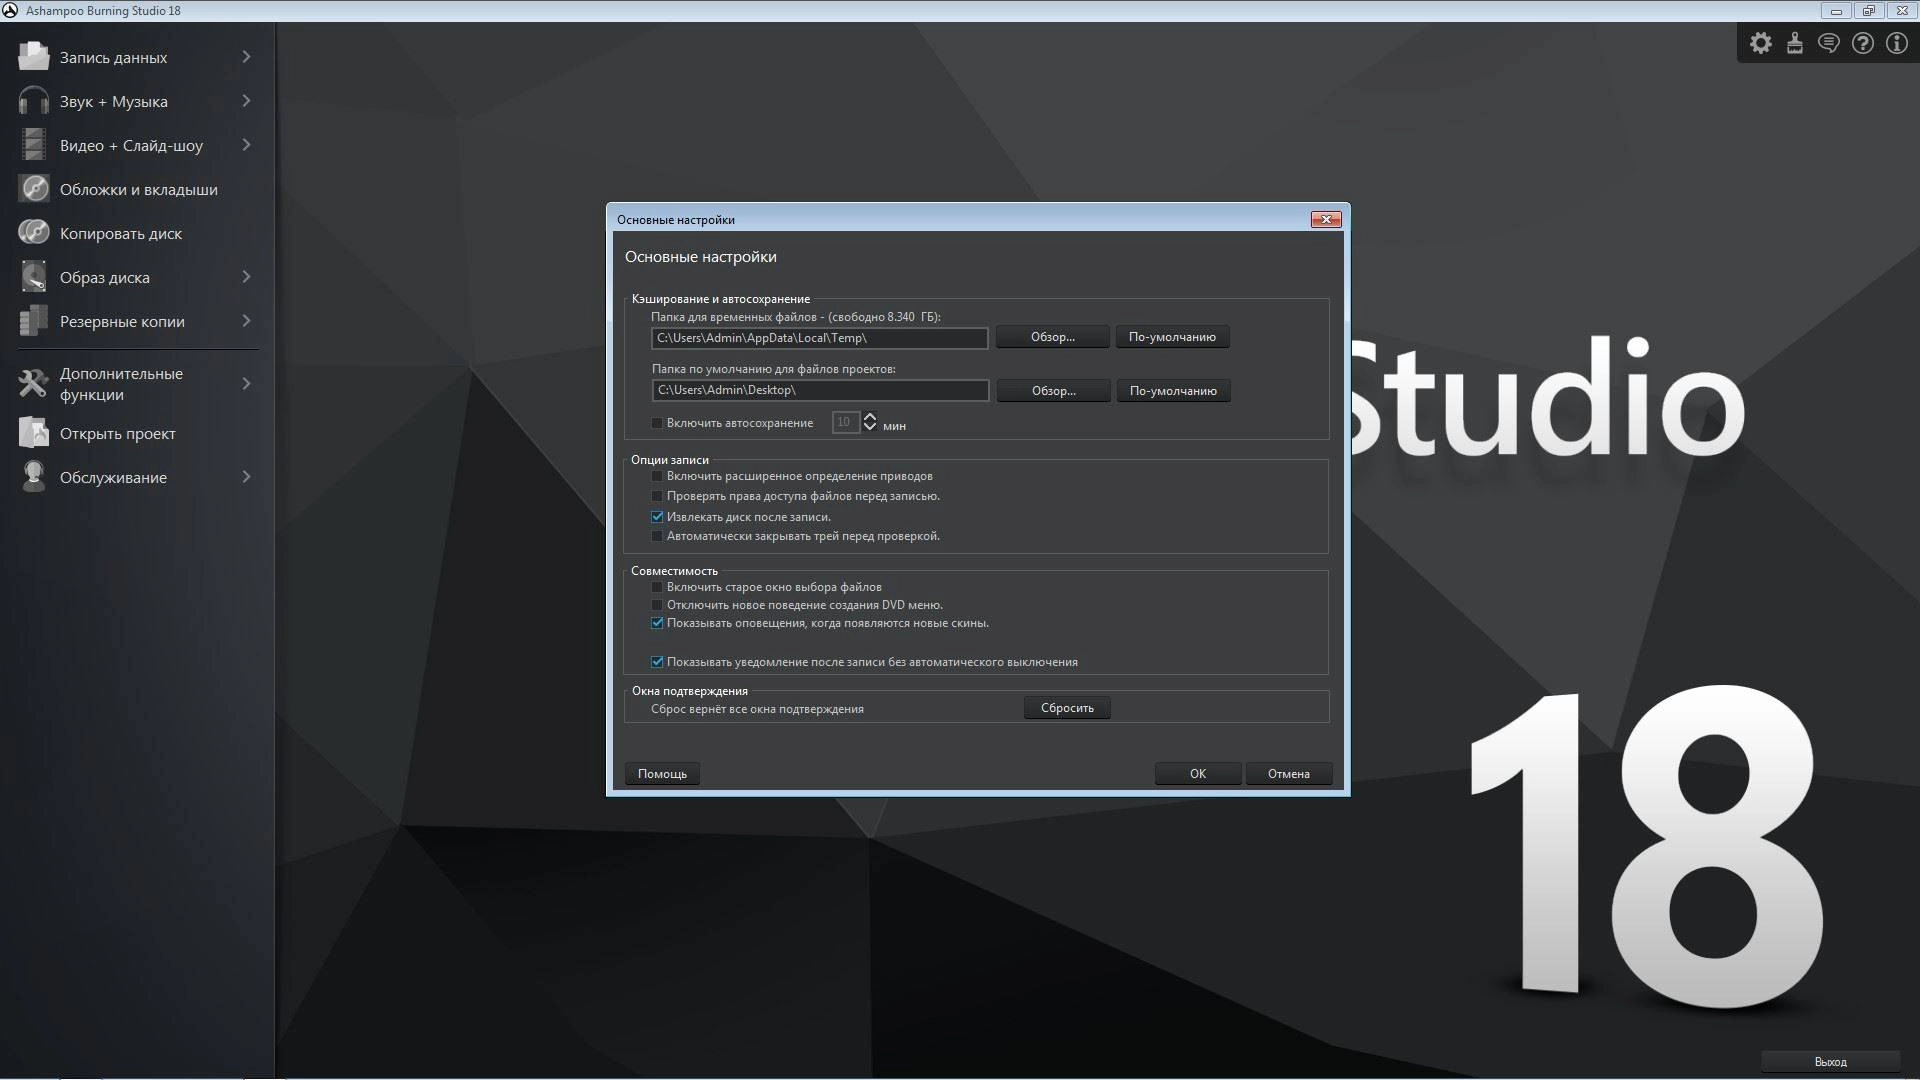The height and width of the screenshot is (1080, 1920).
Task: Click the Disc Image icon in sidebar
Action: tap(33, 276)
